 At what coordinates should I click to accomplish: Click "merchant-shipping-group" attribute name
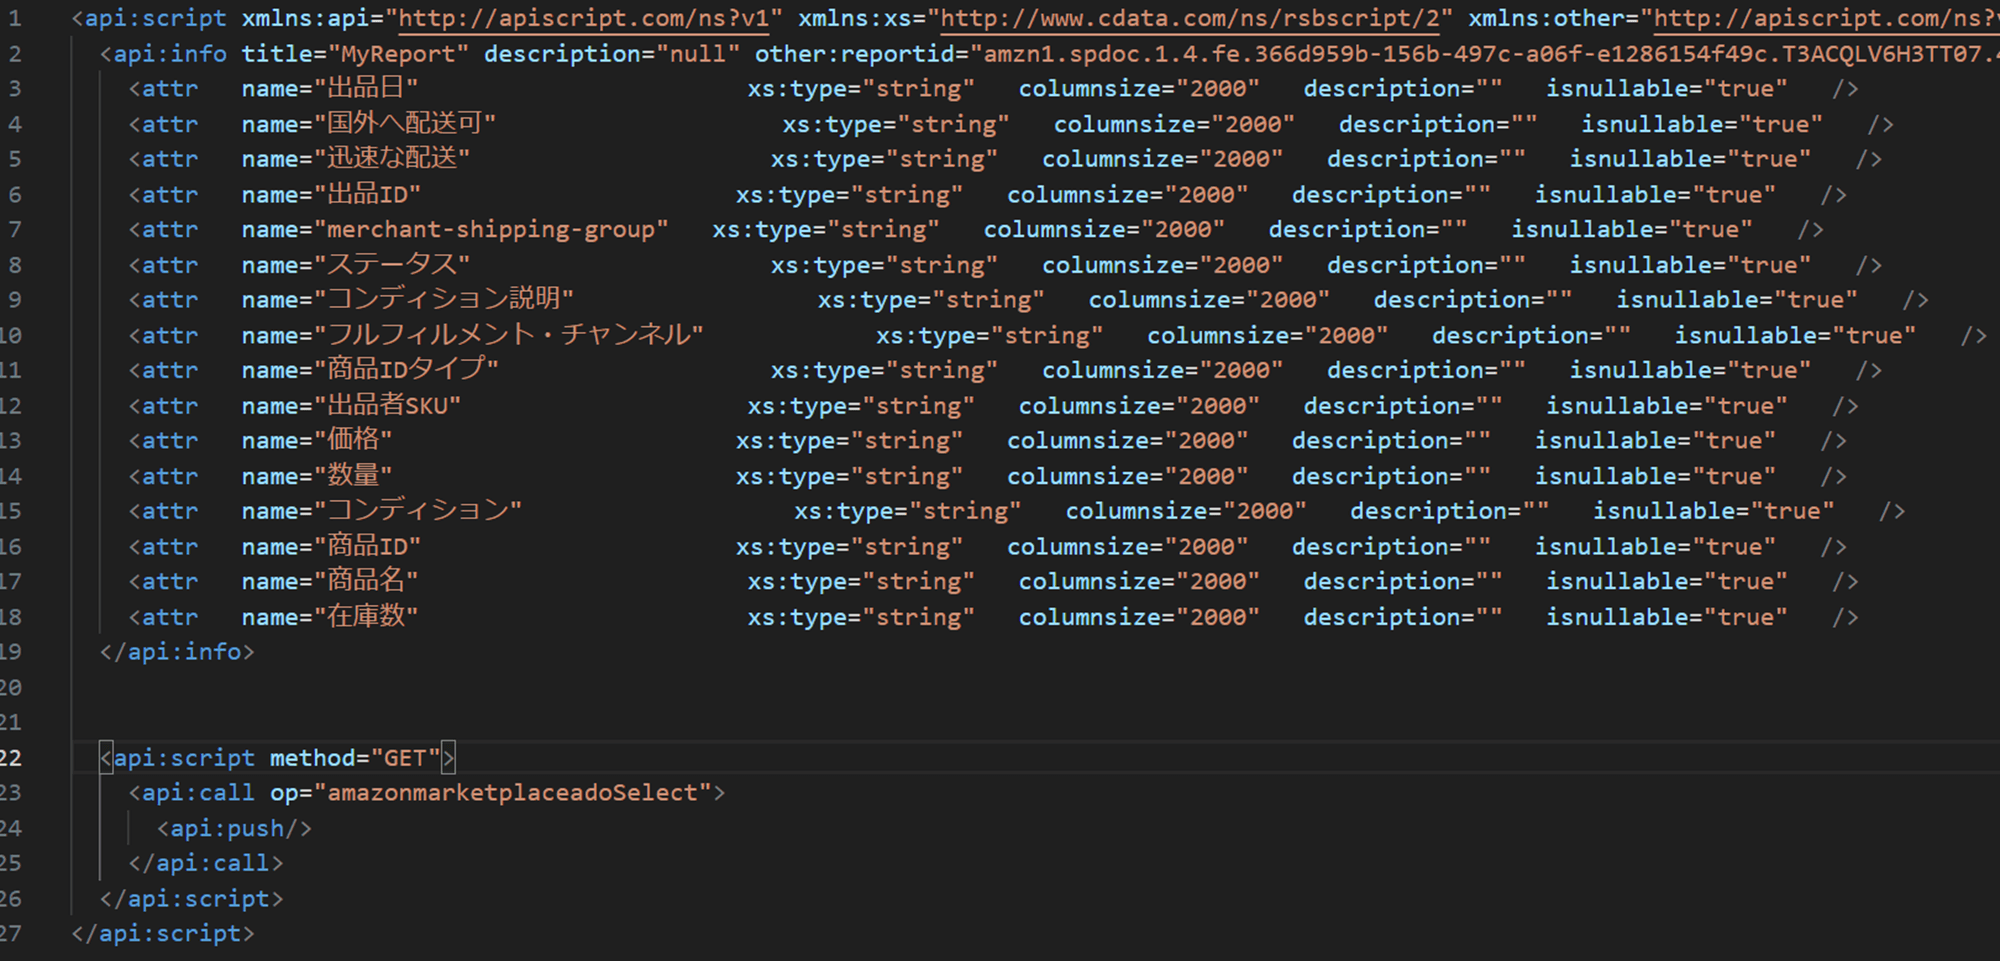(x=491, y=230)
